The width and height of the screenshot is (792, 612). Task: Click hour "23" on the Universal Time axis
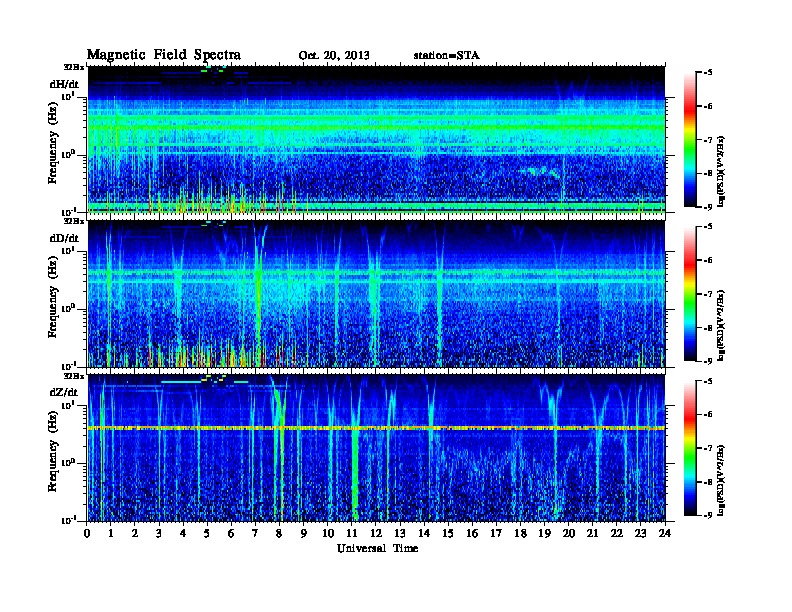point(640,533)
